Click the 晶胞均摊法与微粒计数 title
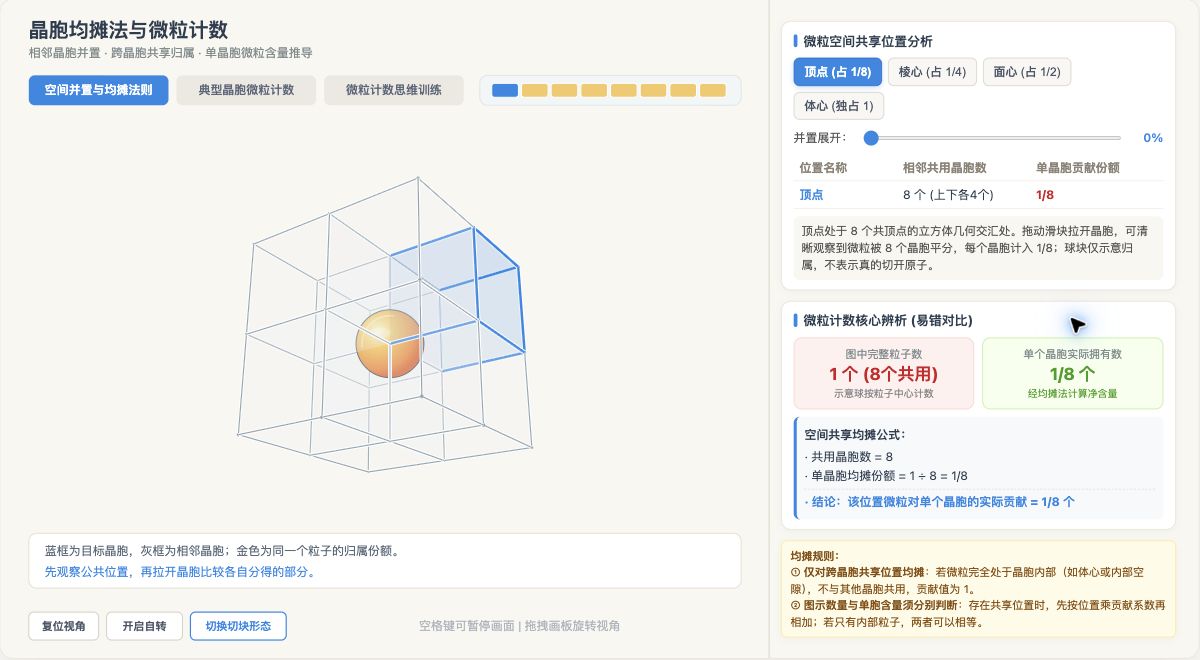This screenshot has width=1200, height=660. coord(128,31)
